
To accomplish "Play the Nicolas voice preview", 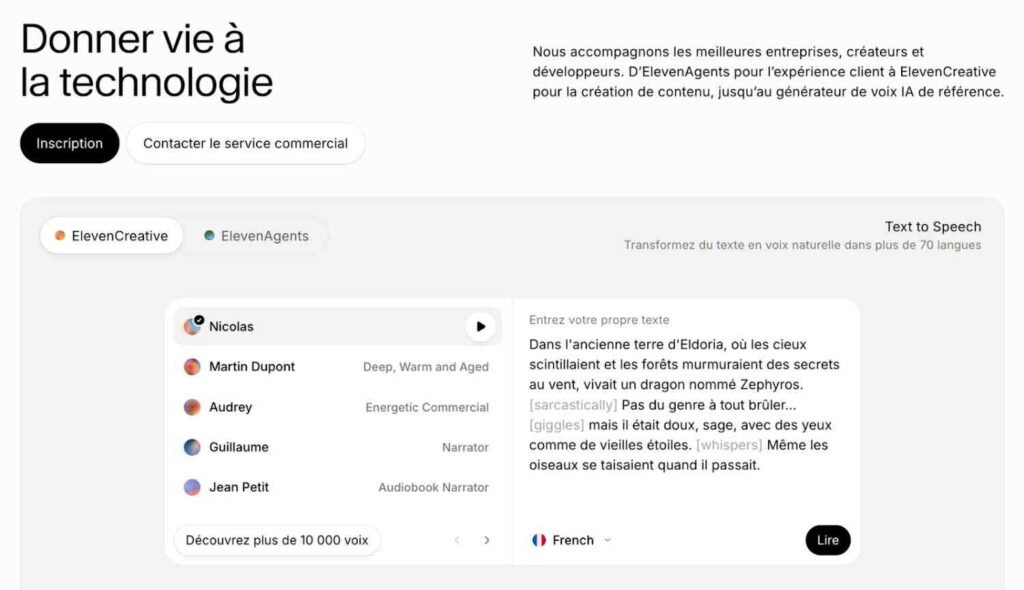I will (x=481, y=326).
